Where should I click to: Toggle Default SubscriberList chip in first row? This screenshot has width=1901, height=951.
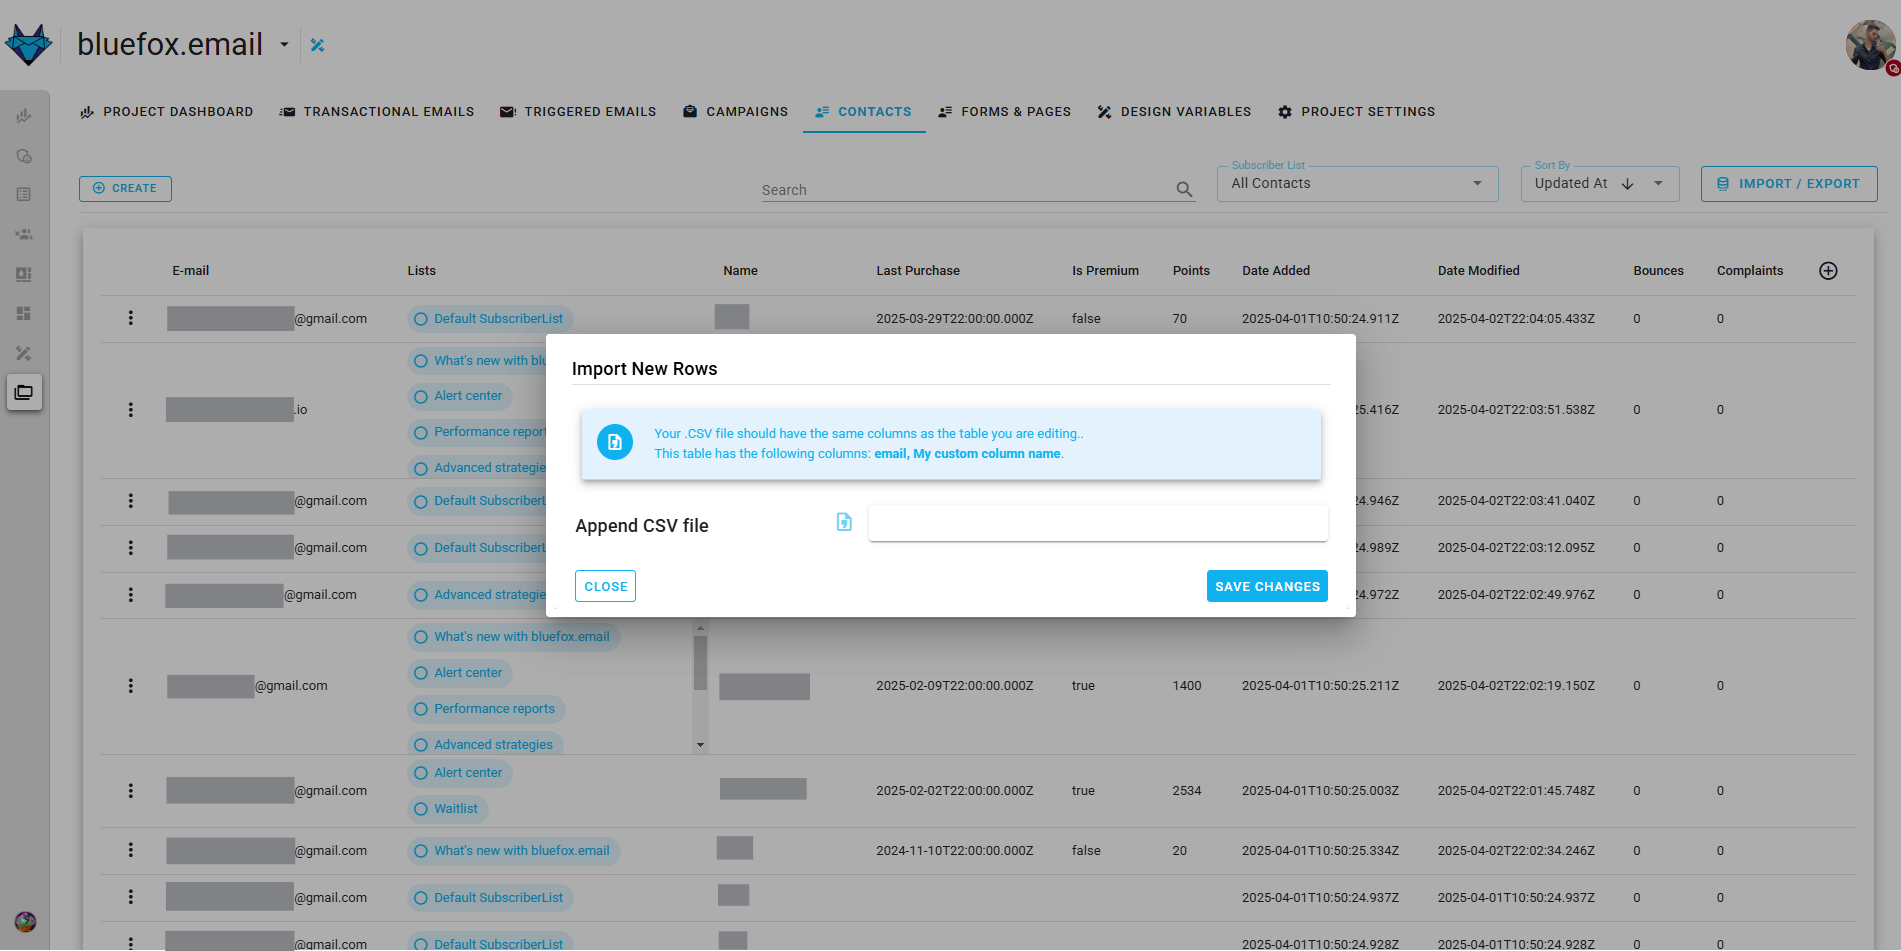(x=490, y=319)
